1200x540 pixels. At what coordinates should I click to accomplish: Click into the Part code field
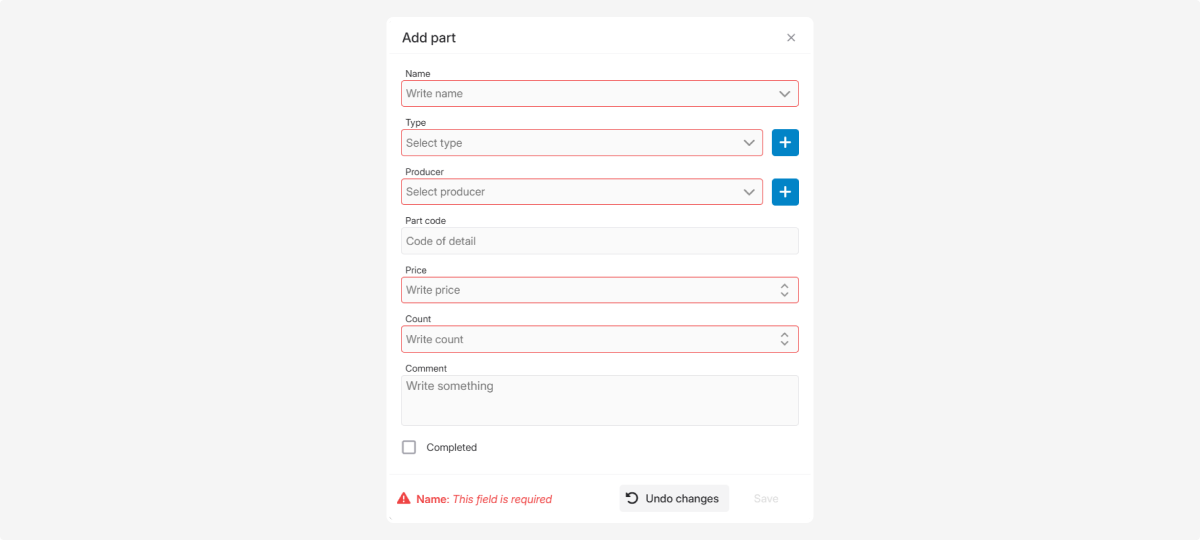coord(599,241)
